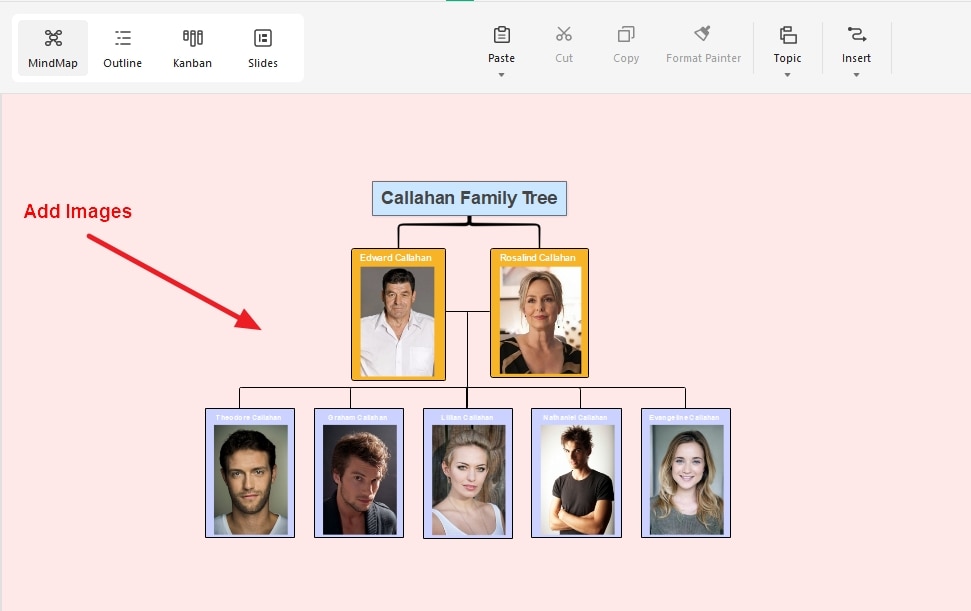The width and height of the screenshot is (971, 611).
Task: Open Slides view
Action: click(x=263, y=48)
